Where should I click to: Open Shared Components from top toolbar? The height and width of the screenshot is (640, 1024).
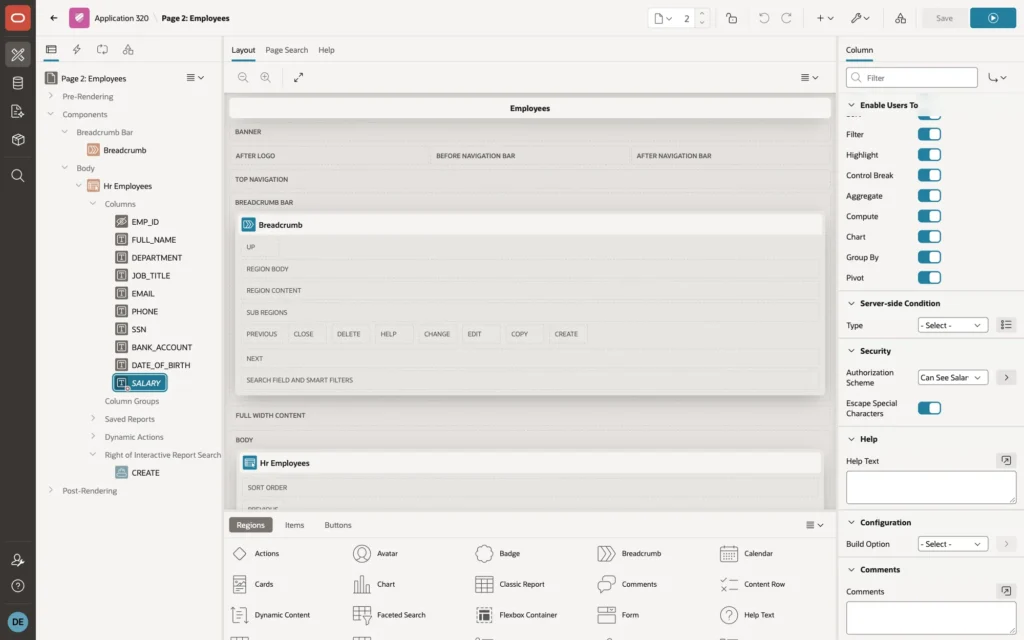(x=901, y=18)
